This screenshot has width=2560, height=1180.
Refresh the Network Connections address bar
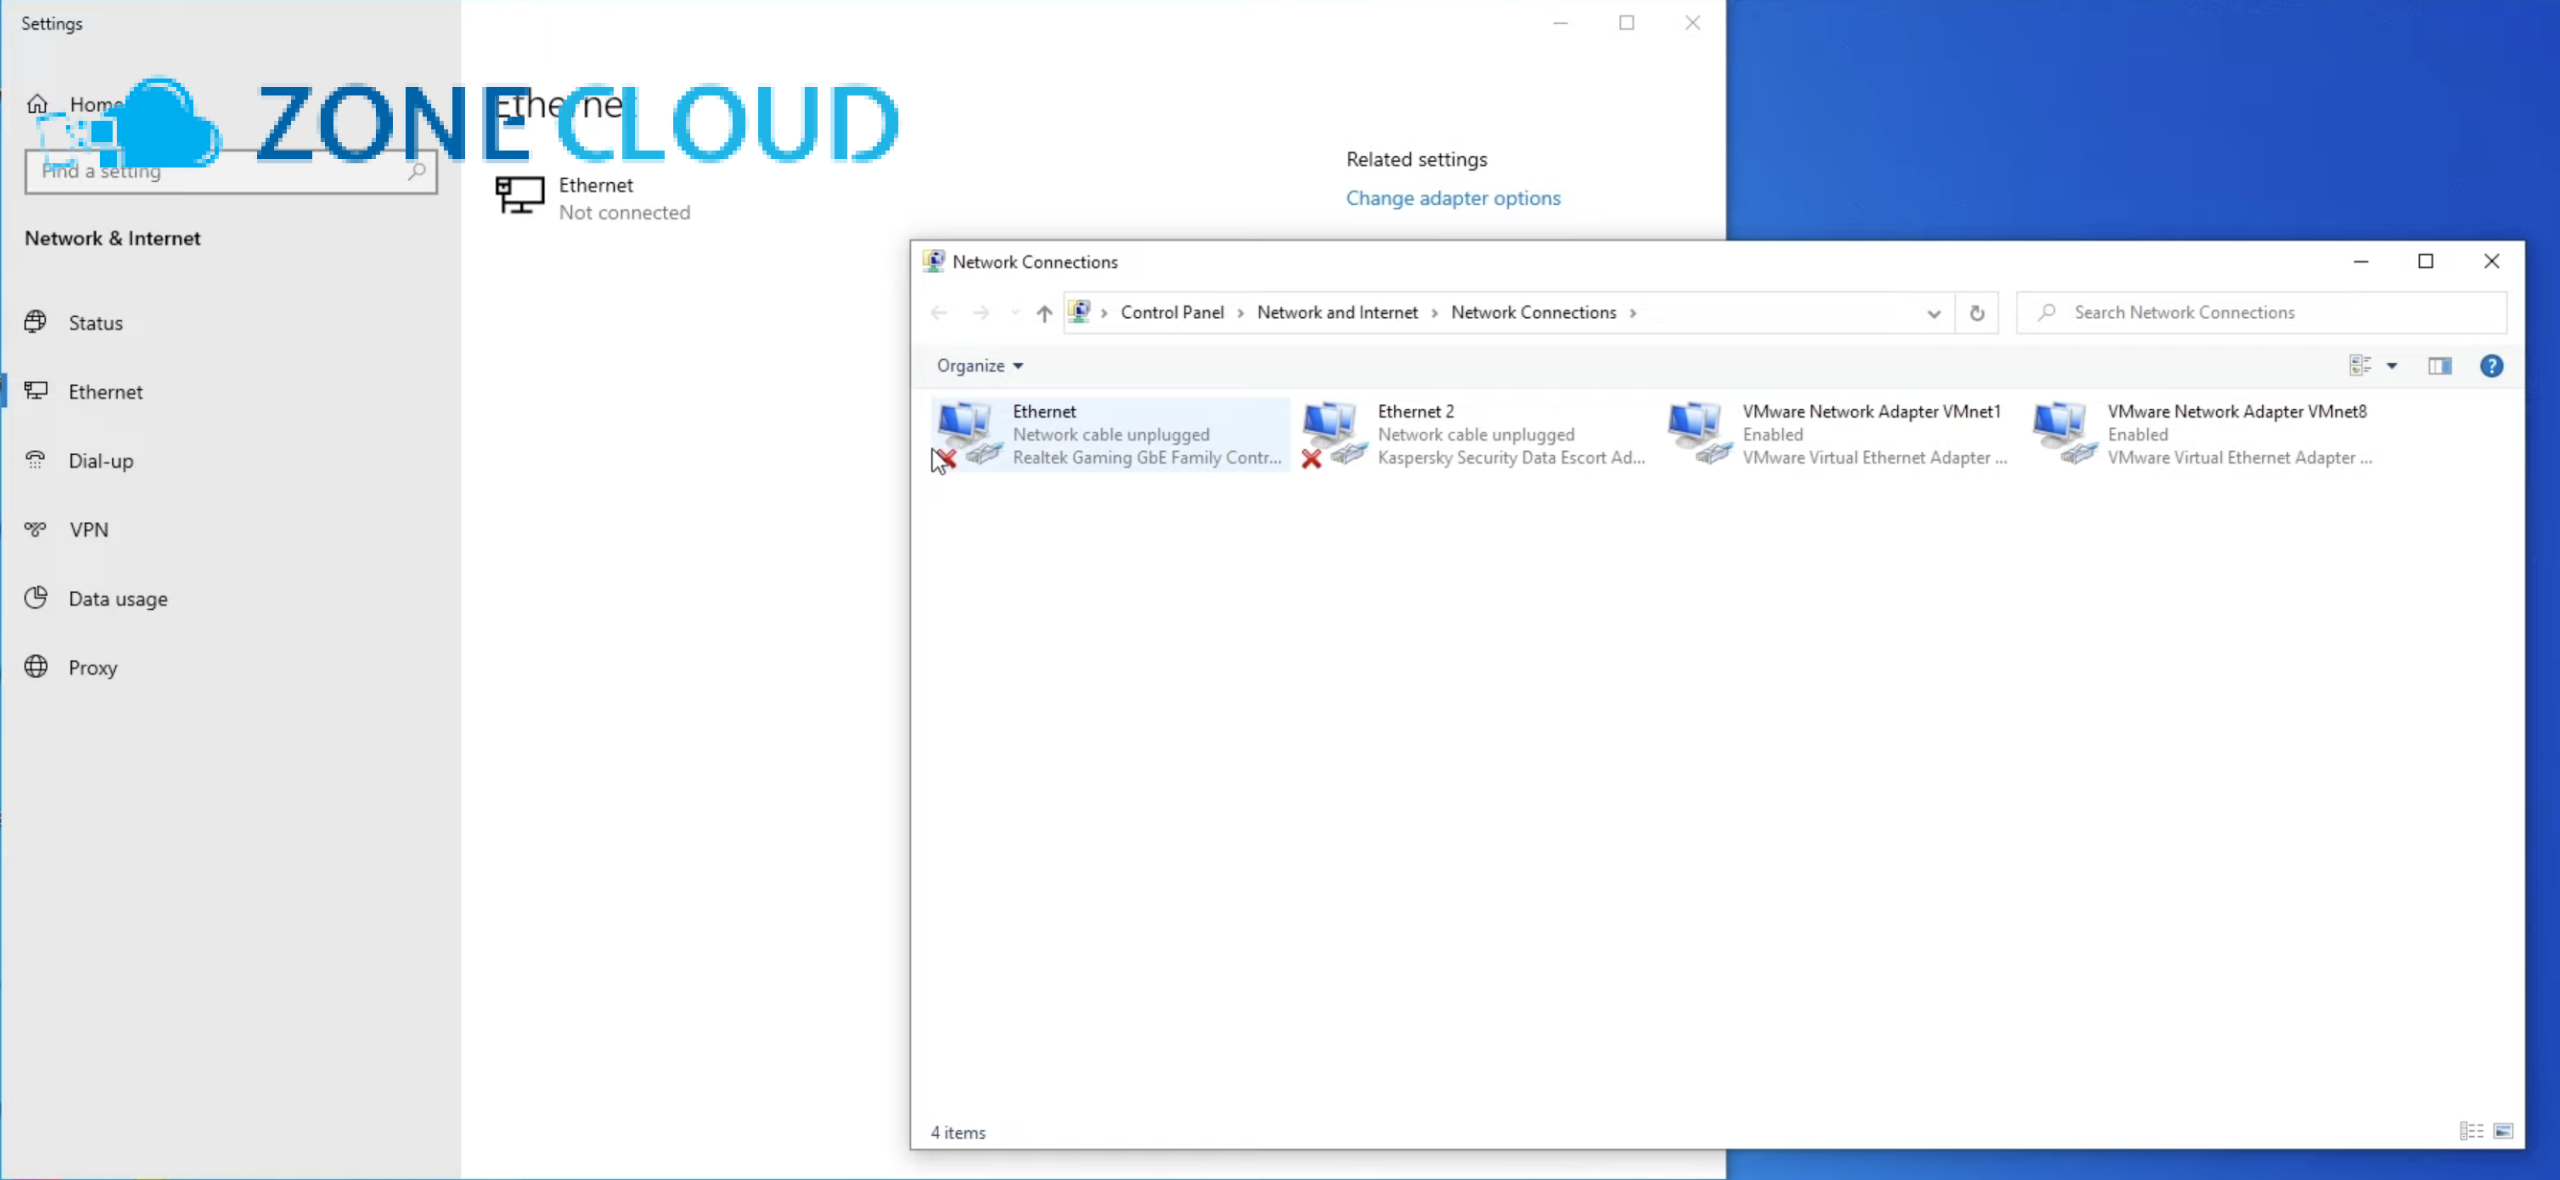(1977, 313)
